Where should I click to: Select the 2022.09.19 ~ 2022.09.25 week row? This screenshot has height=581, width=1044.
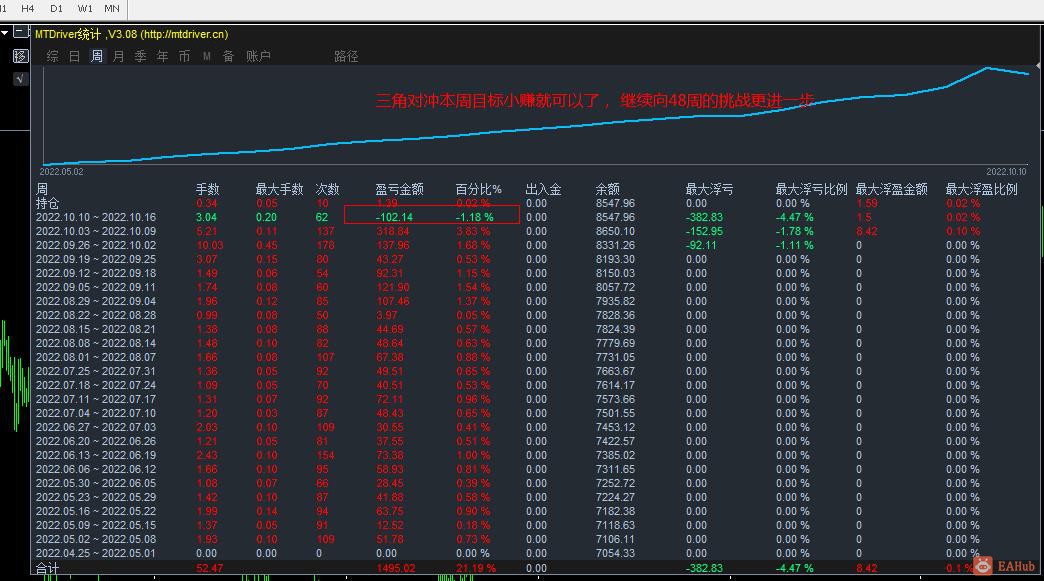coord(96,259)
